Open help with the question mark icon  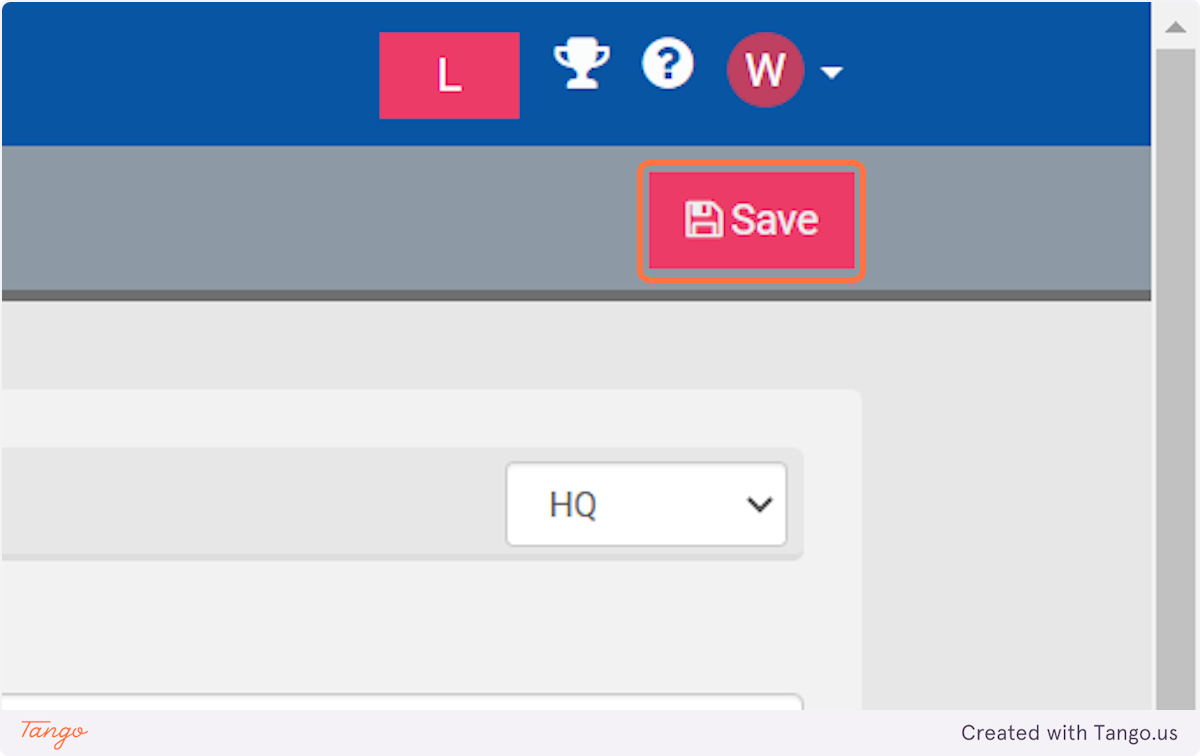point(668,66)
